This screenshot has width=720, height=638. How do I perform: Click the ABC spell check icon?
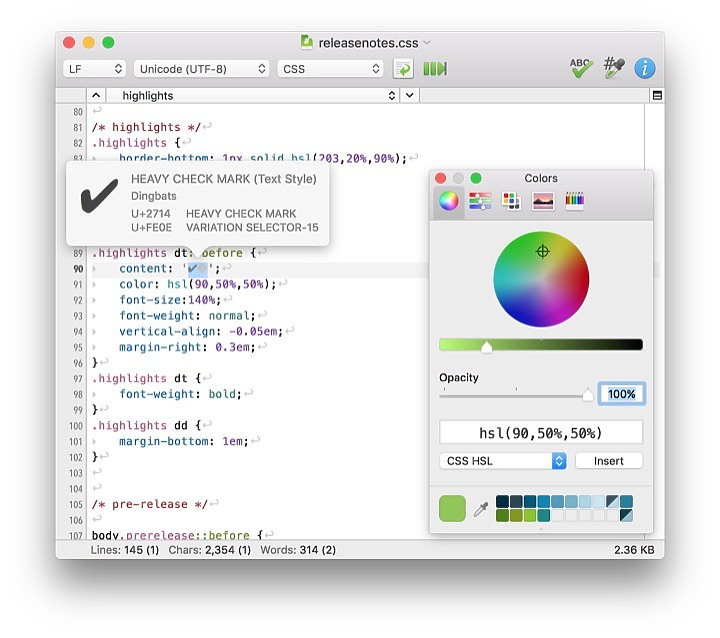pyautogui.click(x=581, y=68)
